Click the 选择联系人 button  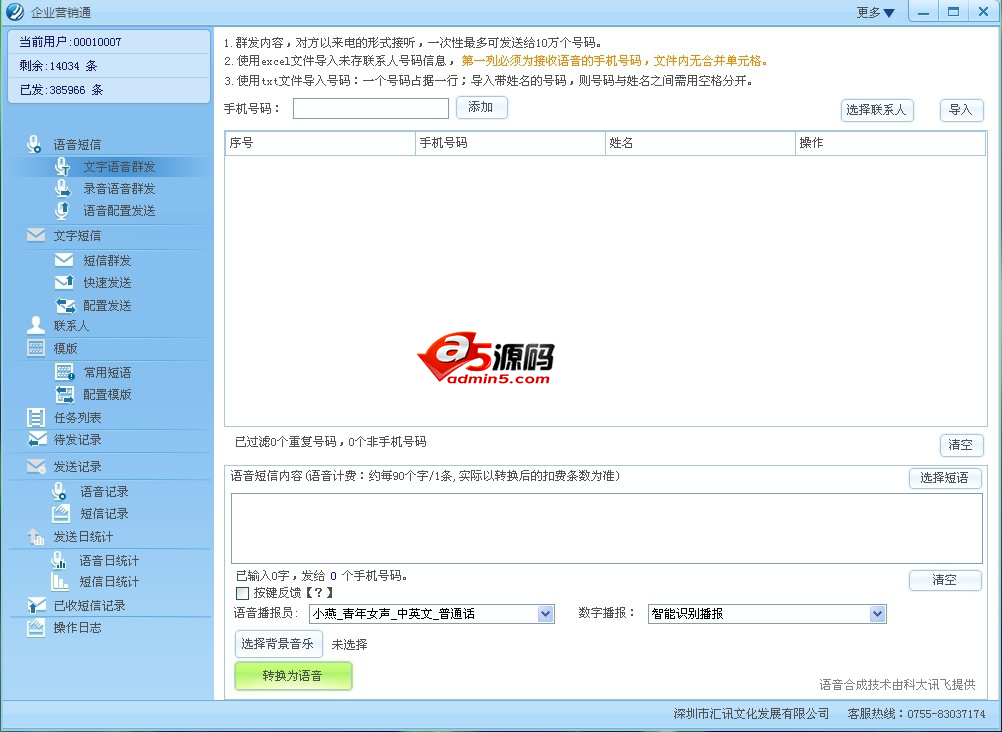pyautogui.click(x=876, y=110)
